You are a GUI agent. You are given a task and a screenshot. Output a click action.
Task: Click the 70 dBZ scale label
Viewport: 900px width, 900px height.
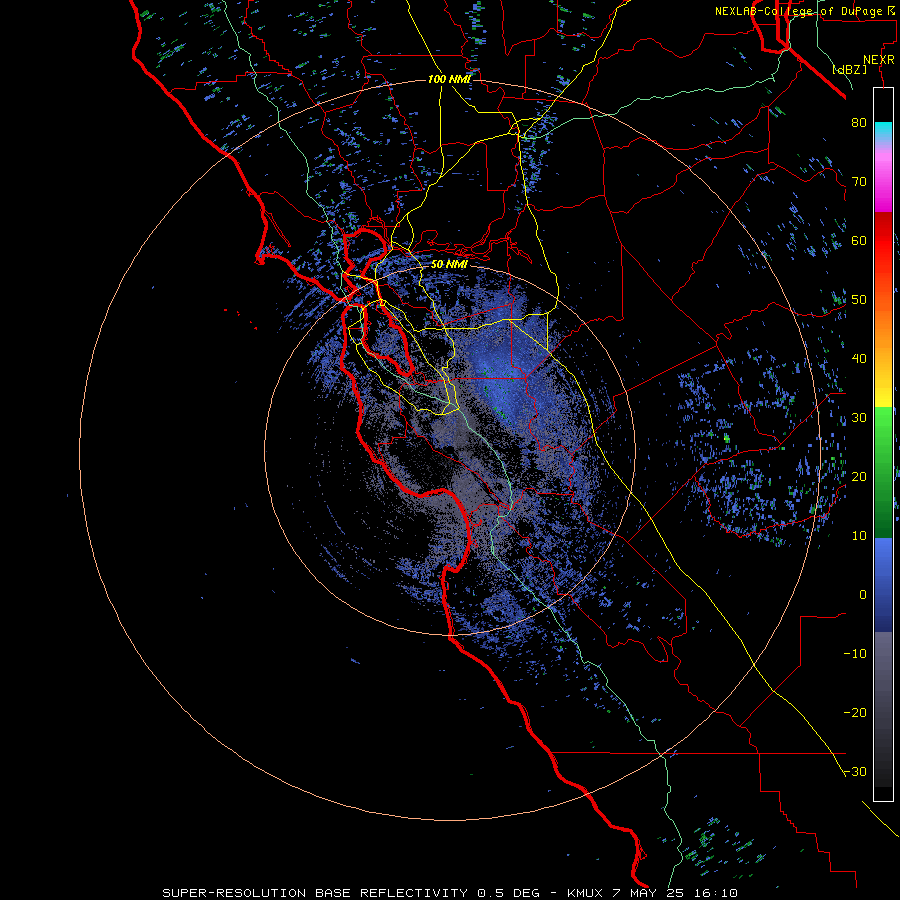[x=859, y=181]
